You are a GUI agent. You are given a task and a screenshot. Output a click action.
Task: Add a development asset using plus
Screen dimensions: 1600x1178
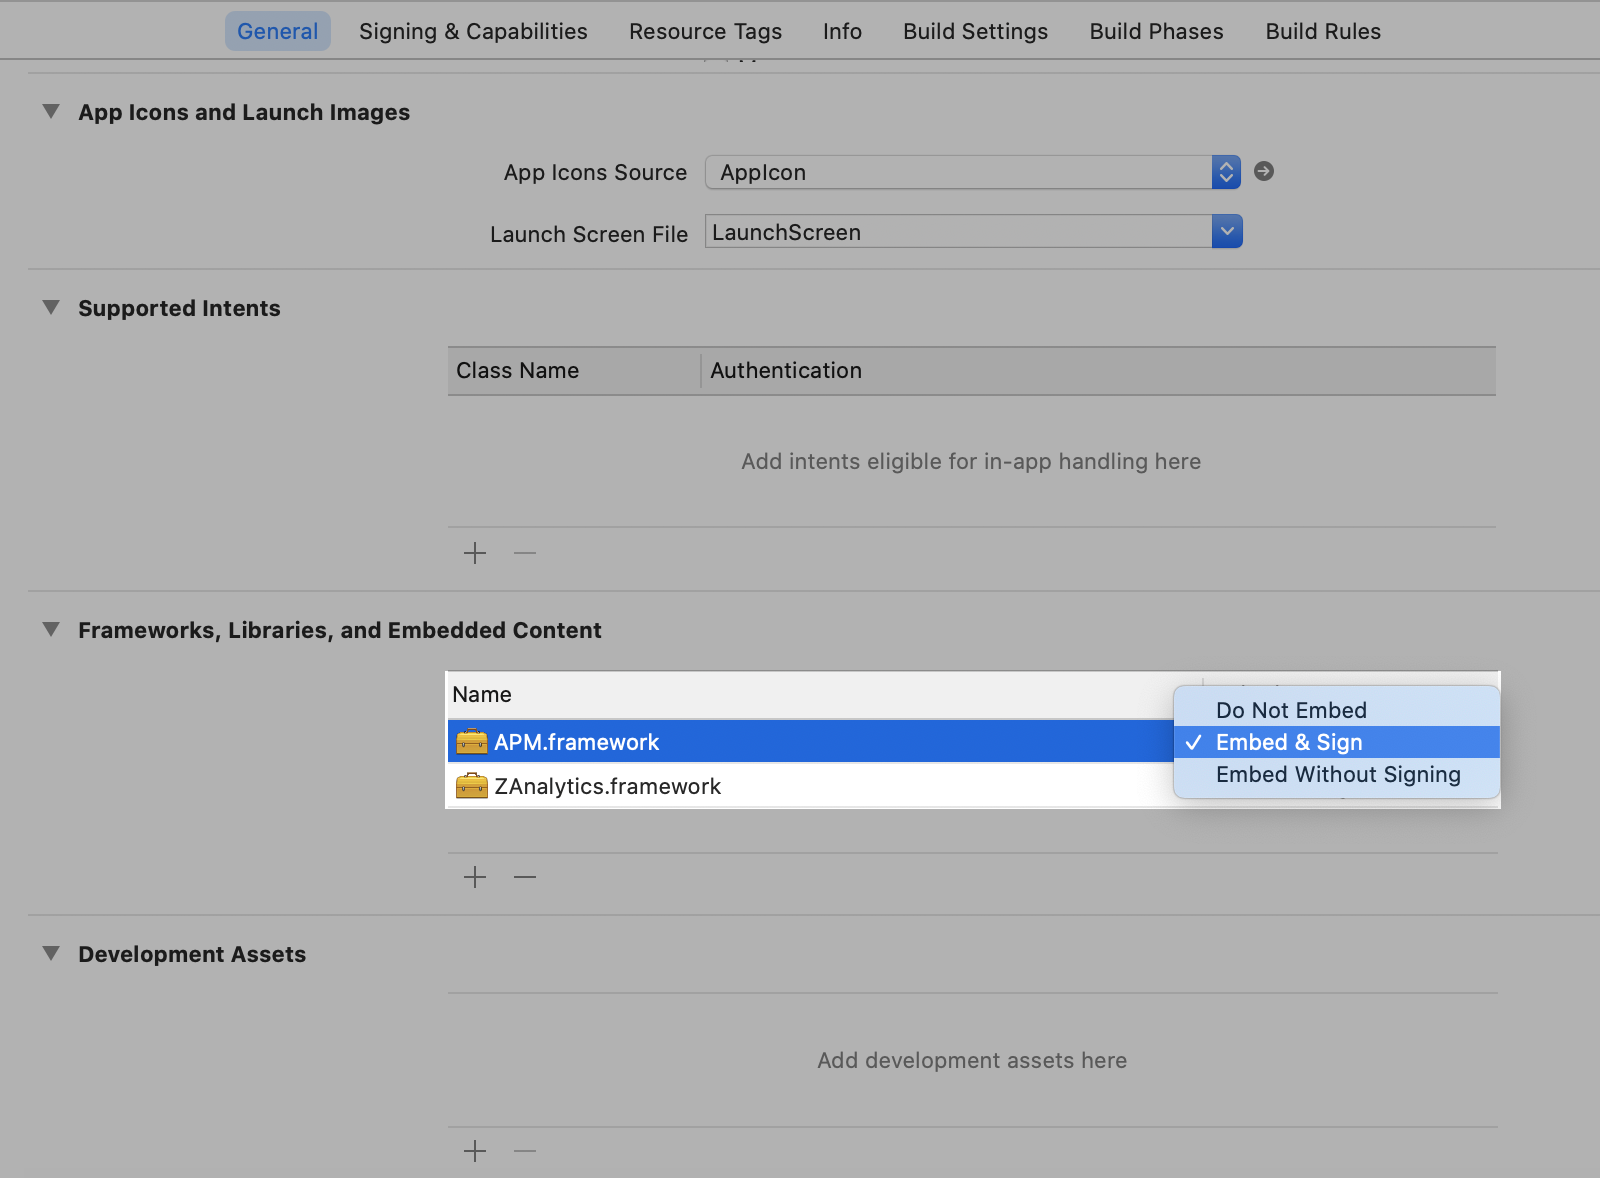pos(475,1151)
